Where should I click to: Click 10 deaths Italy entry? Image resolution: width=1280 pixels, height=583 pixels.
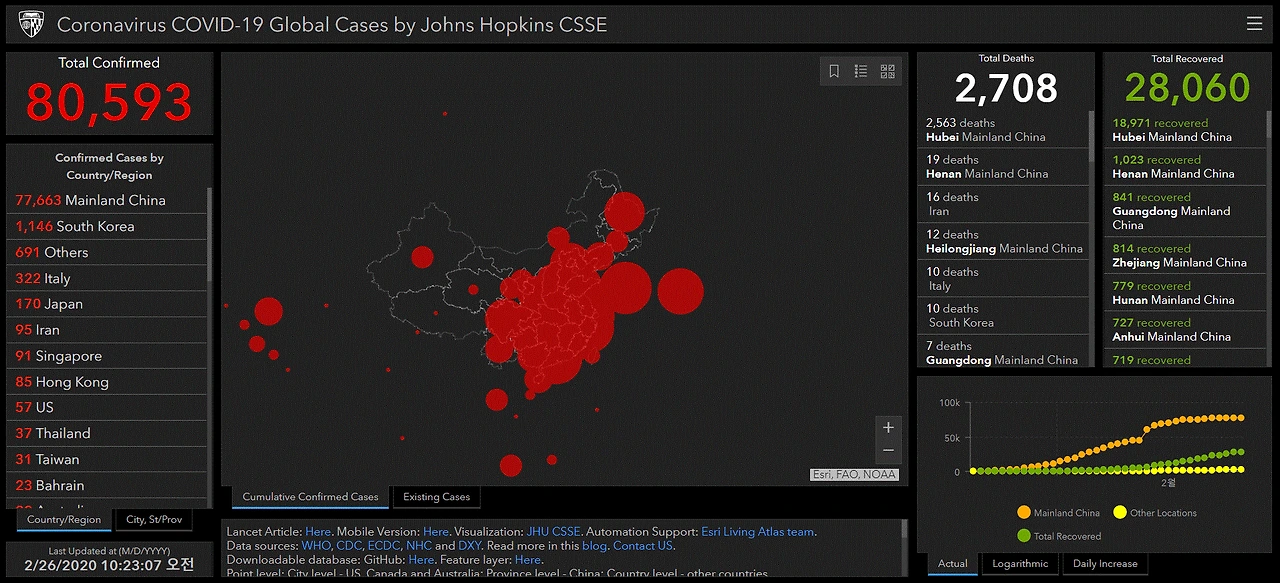(x=1003, y=278)
